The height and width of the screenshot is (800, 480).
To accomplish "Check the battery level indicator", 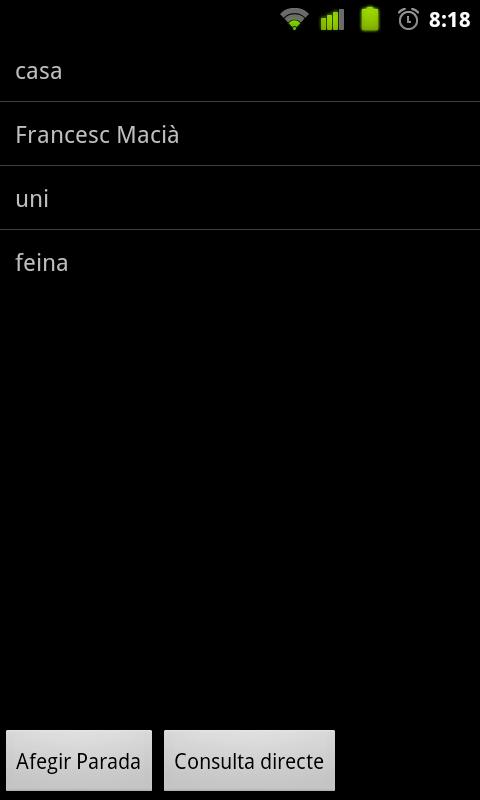I will [x=370, y=19].
